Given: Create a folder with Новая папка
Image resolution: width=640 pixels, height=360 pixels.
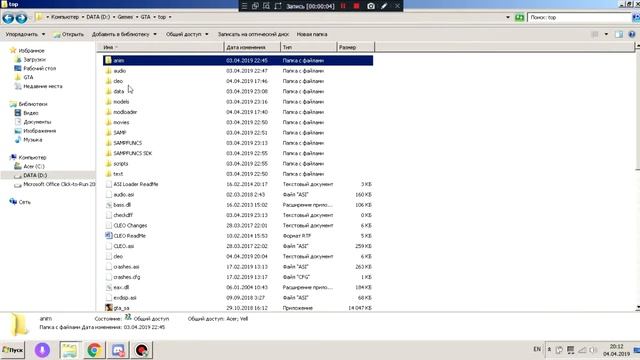Looking at the screenshot, I should click(x=312, y=34).
